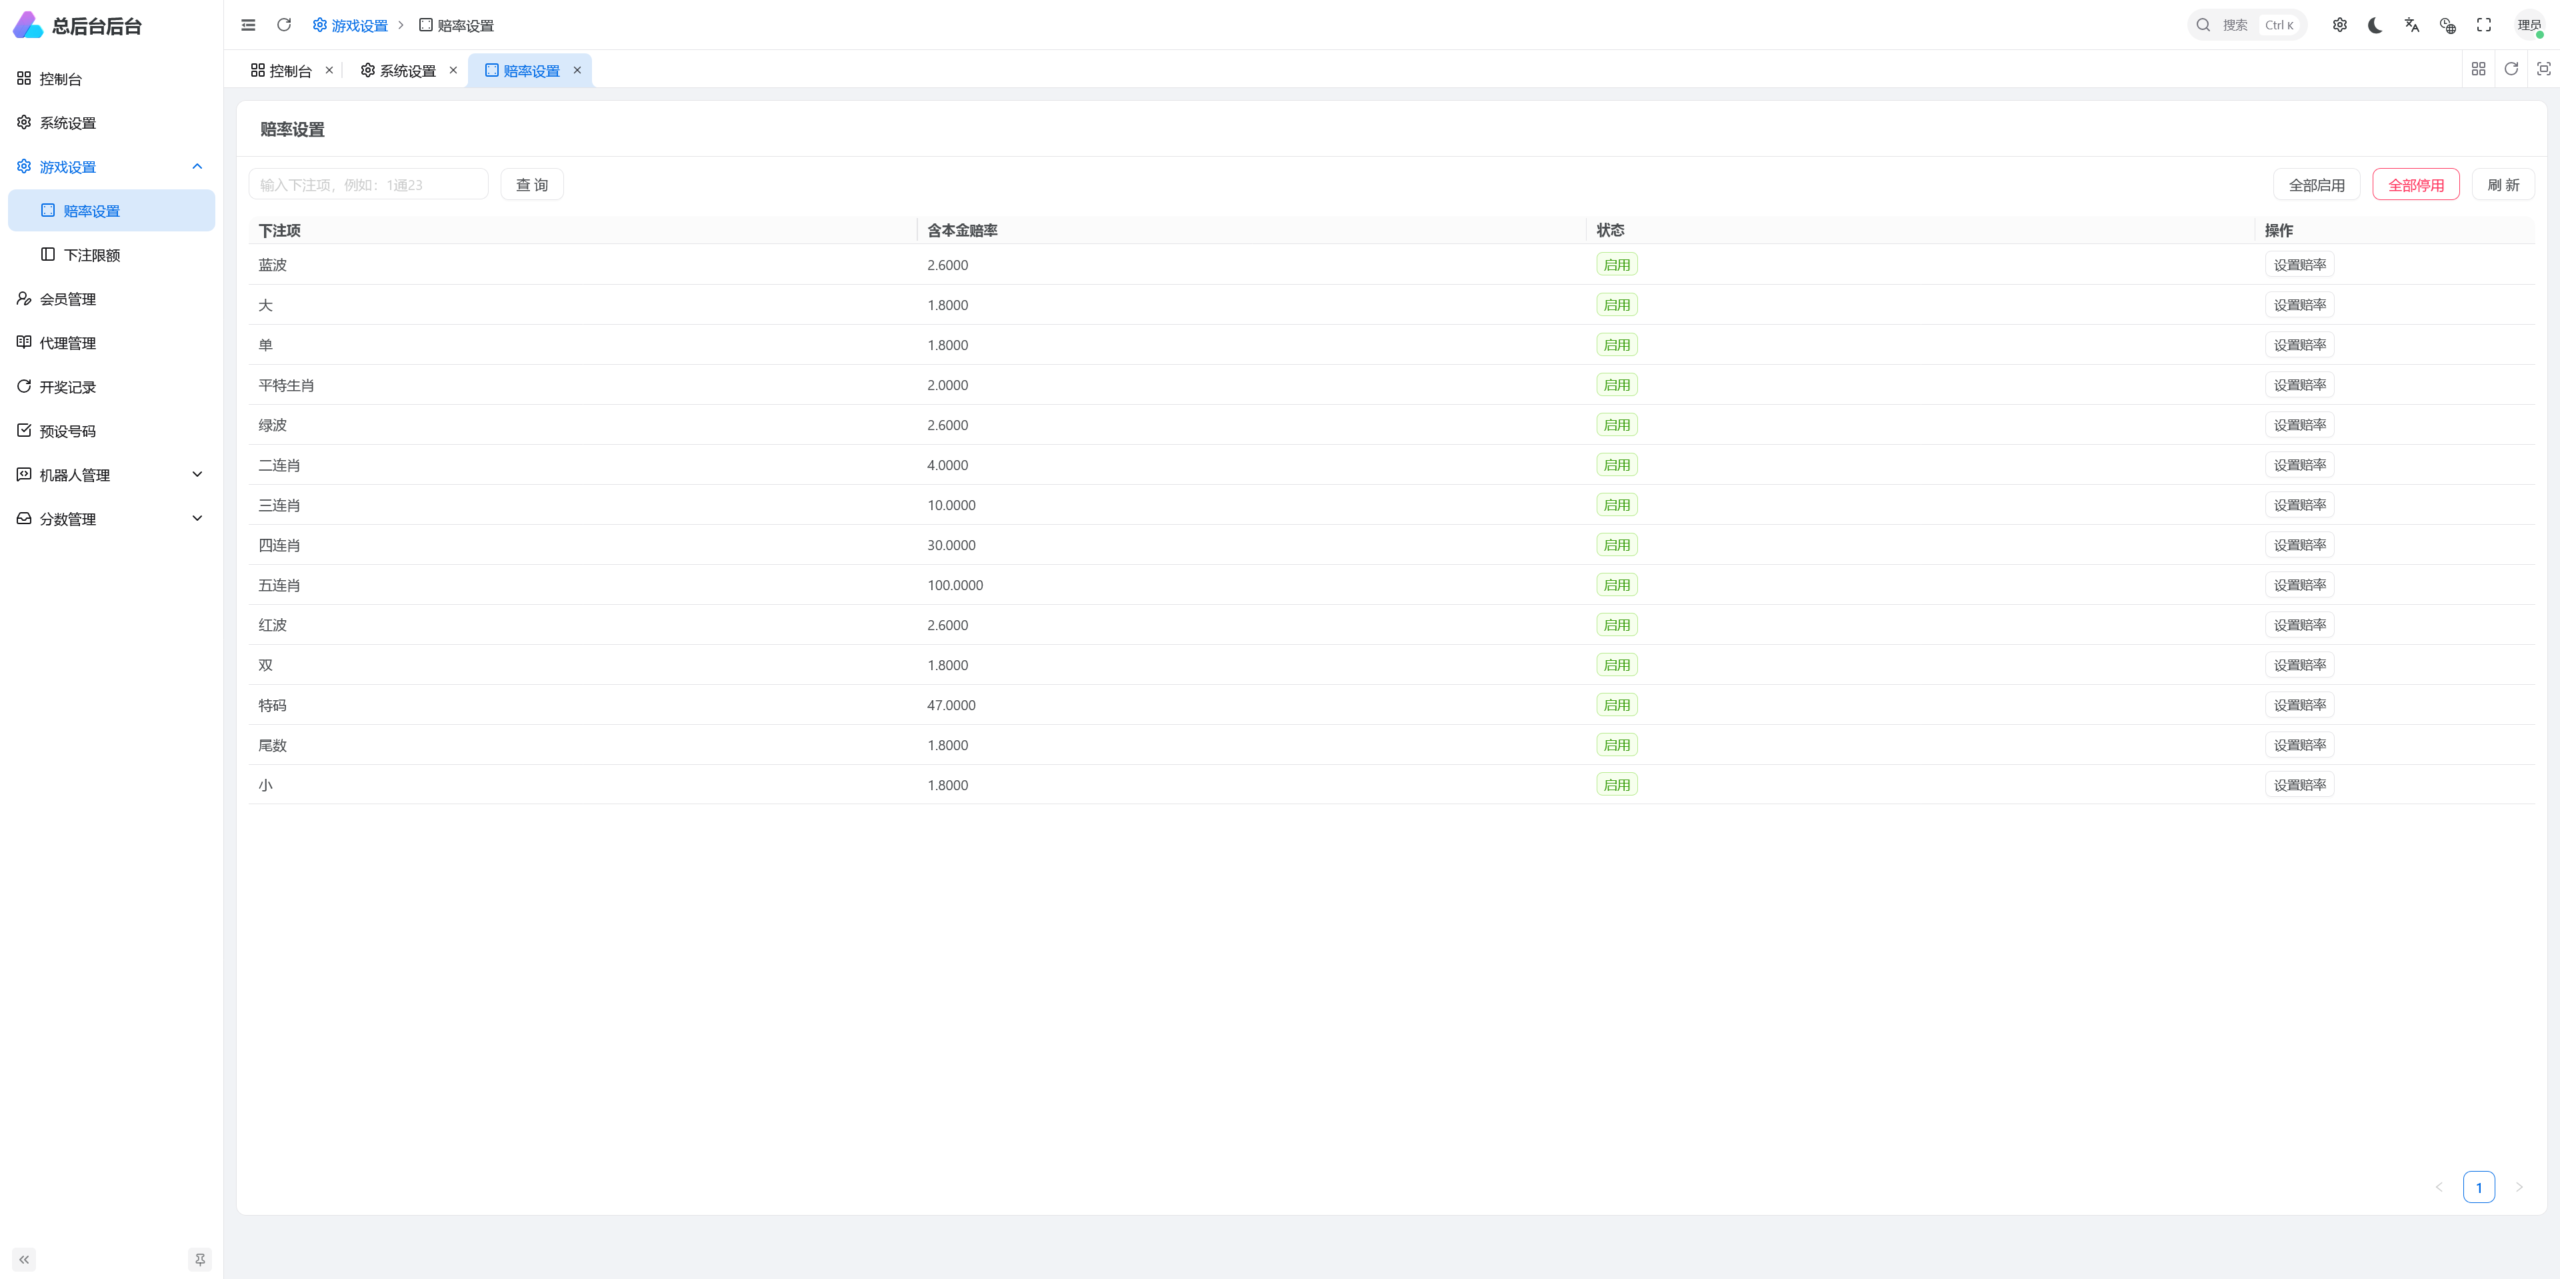
Task: Click the 启用 status tag for 平特生肖
Action: (1617, 385)
